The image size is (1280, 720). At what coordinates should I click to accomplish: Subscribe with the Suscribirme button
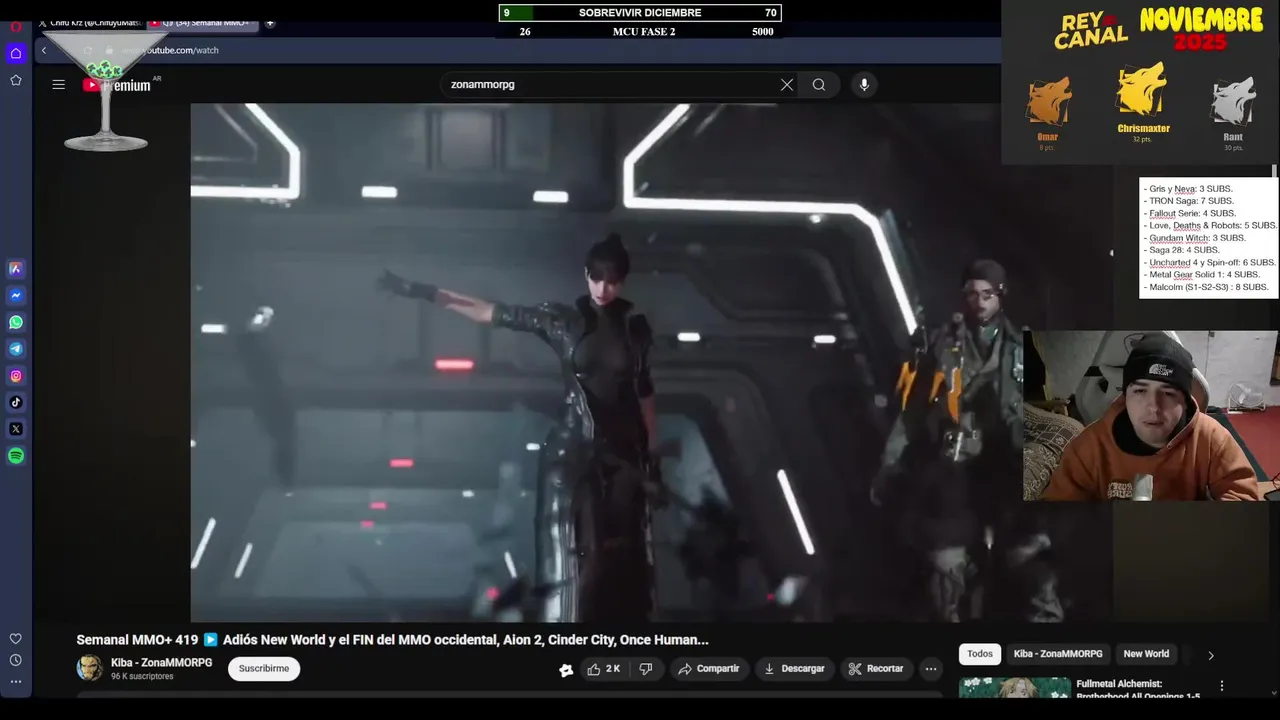[264, 669]
